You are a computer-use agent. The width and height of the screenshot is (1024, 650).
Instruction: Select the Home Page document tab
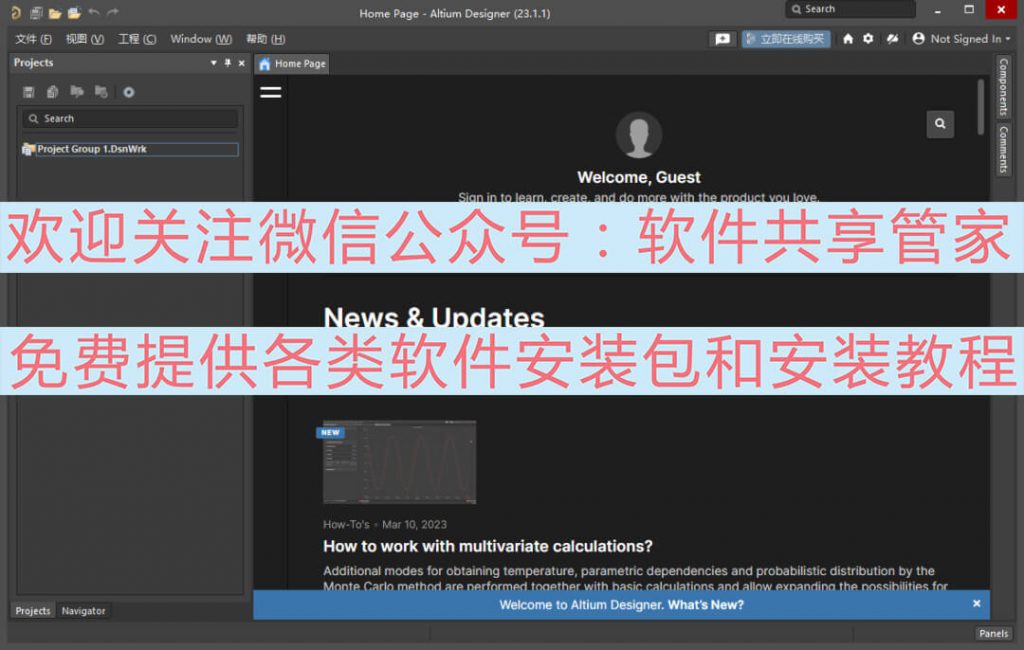(292, 64)
